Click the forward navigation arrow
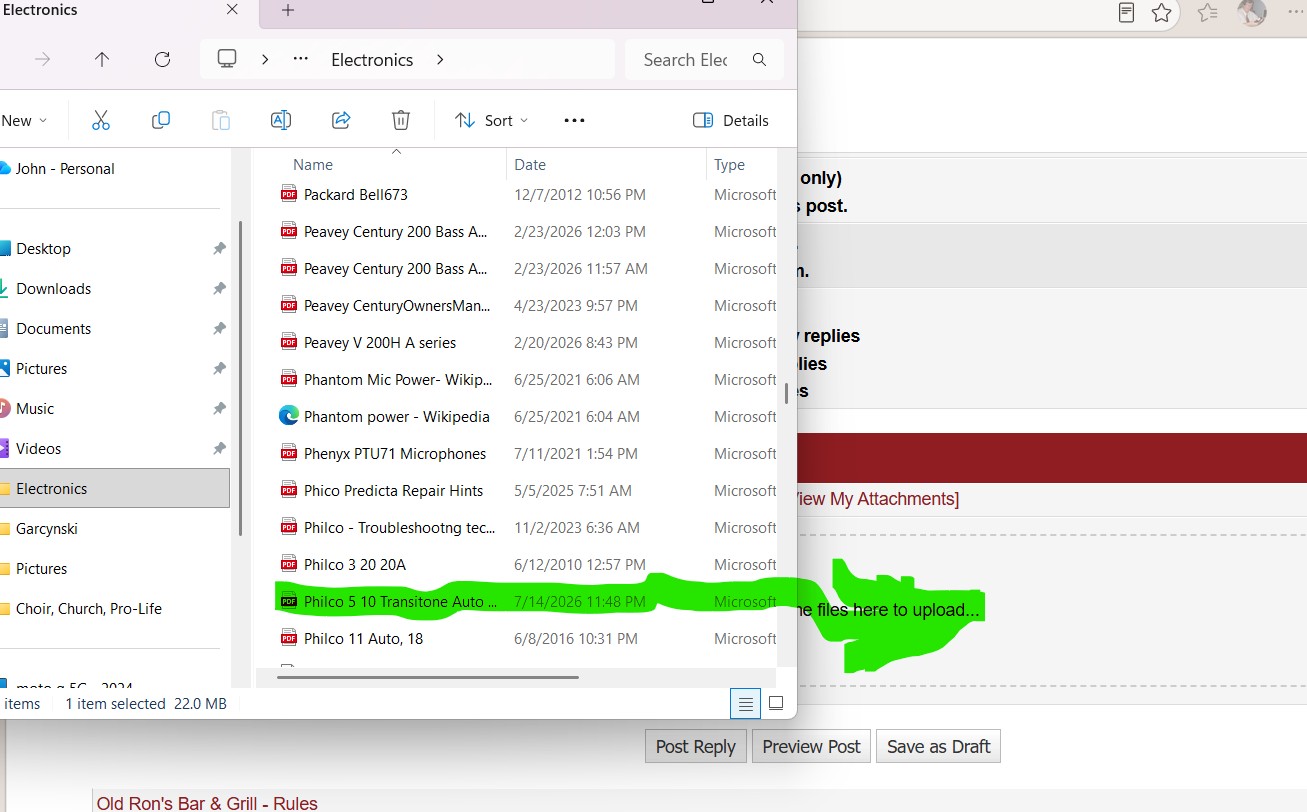The image size is (1307, 812). [x=42, y=60]
